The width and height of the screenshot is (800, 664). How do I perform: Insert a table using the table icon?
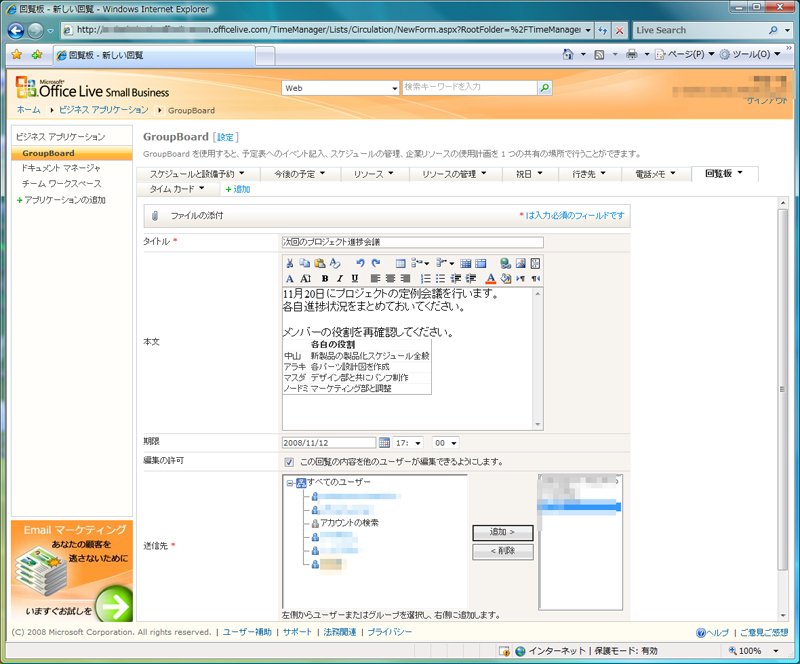pos(401,263)
